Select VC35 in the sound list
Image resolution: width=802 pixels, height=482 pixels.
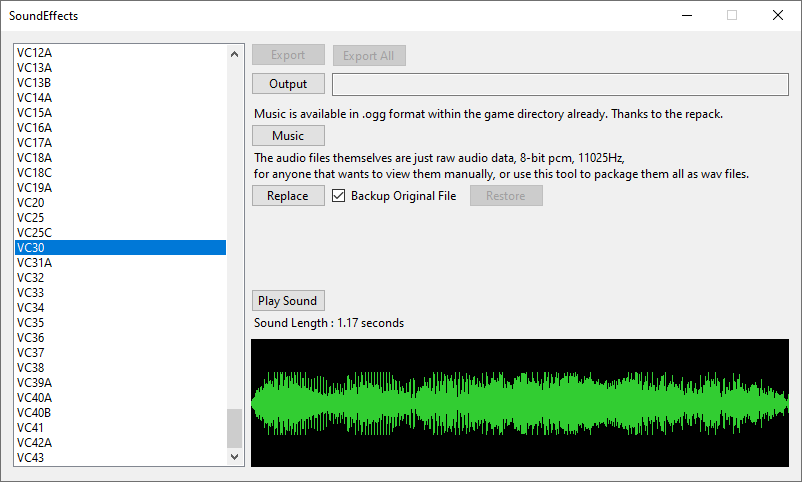pos(121,323)
